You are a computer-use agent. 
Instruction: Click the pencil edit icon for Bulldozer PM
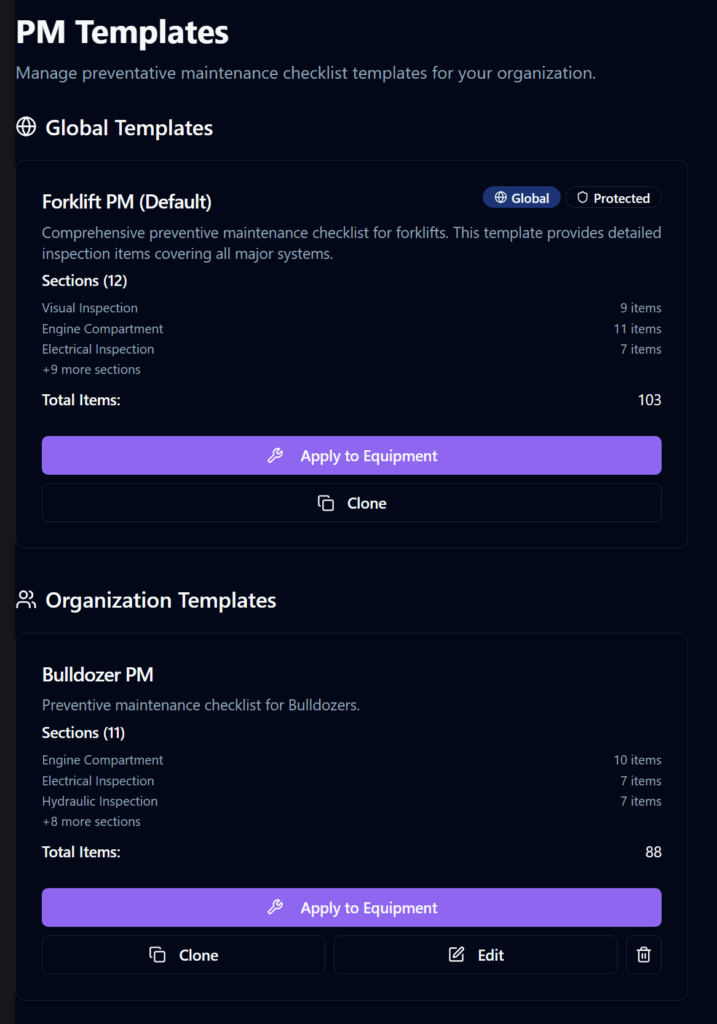pos(457,955)
